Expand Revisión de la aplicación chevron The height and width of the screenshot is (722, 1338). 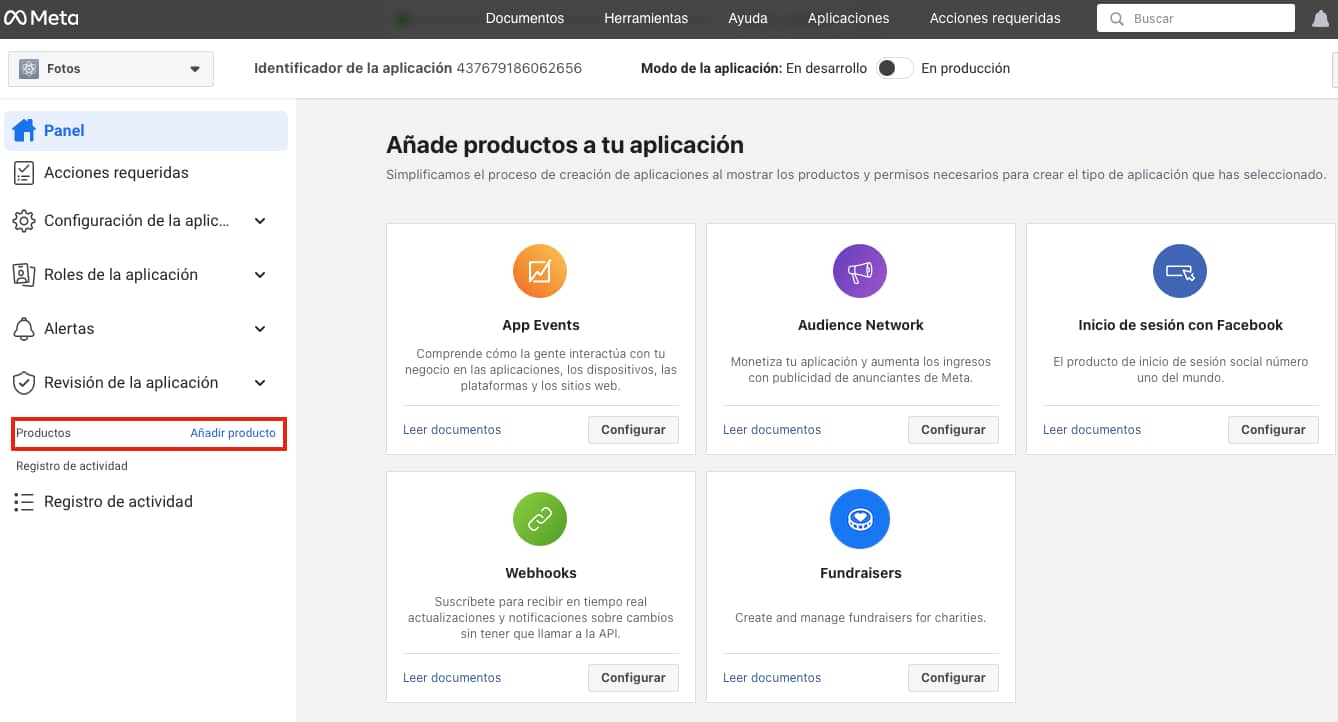point(260,383)
